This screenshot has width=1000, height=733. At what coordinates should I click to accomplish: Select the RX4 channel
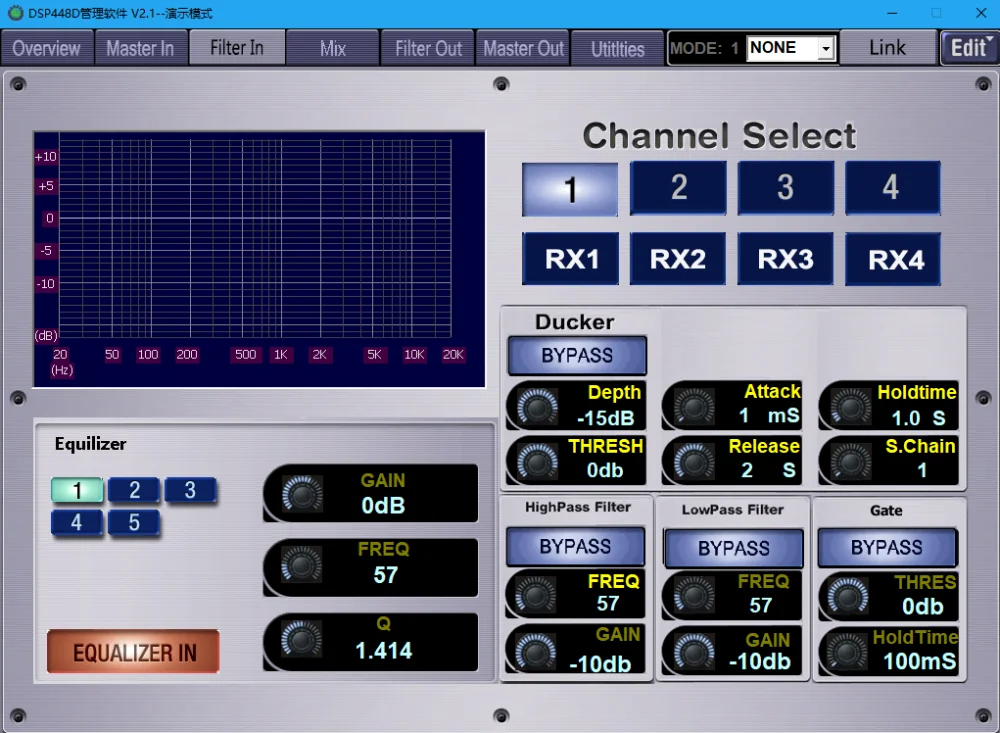tap(893, 259)
